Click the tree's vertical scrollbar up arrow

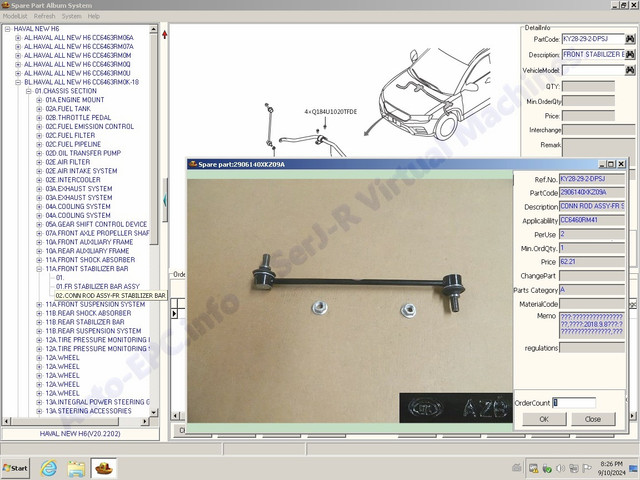click(153, 29)
